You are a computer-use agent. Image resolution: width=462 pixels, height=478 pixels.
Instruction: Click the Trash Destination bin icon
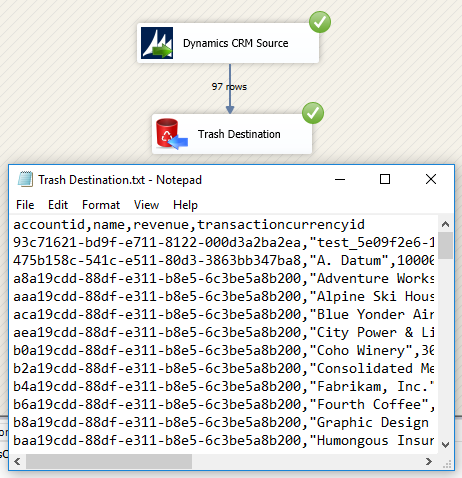click(172, 134)
